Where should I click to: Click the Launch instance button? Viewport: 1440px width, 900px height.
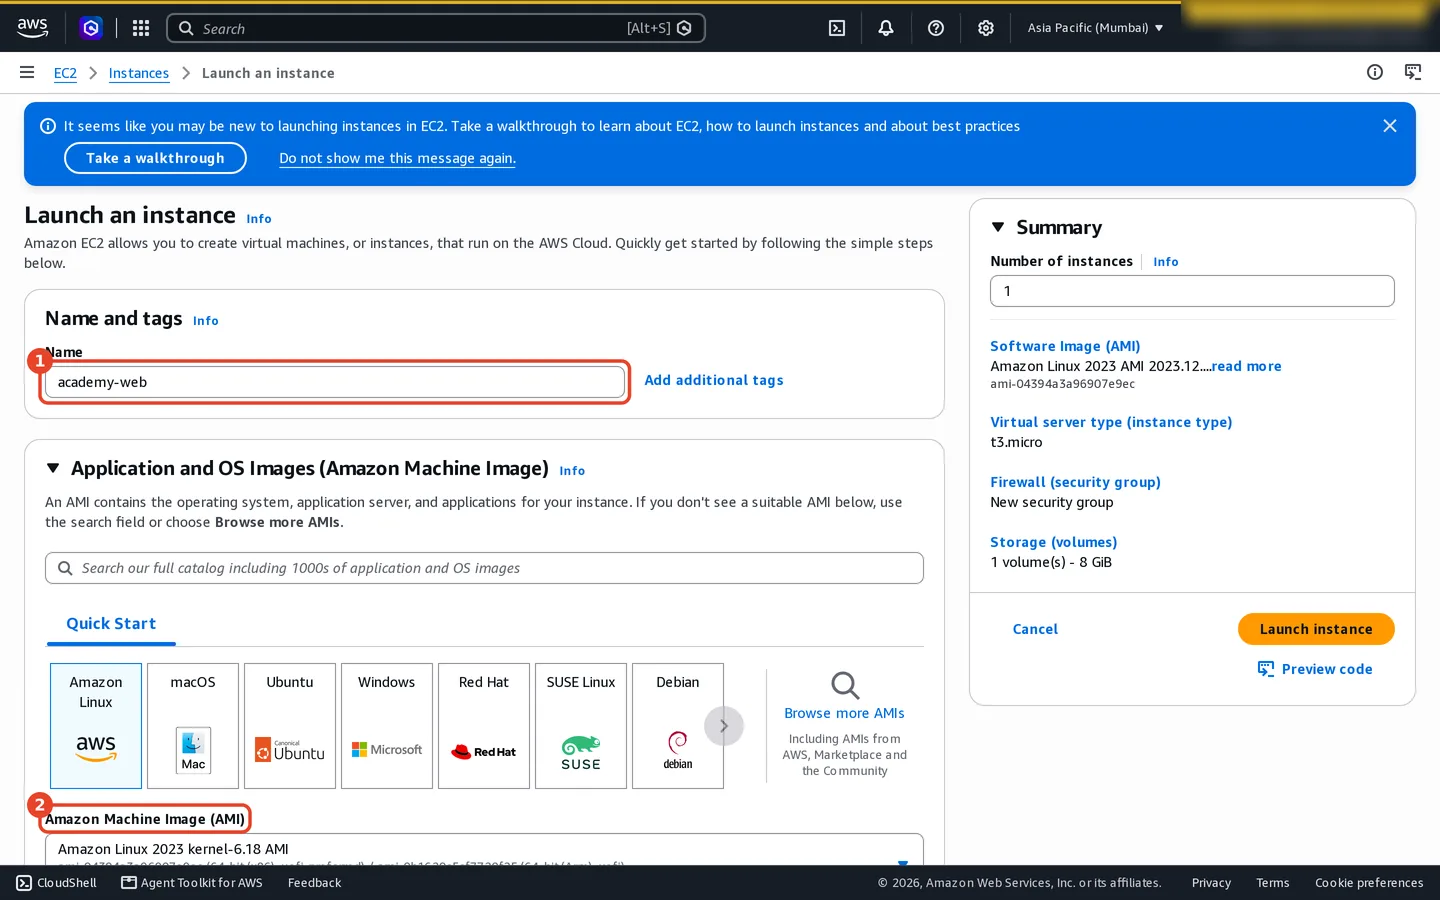pyautogui.click(x=1316, y=629)
